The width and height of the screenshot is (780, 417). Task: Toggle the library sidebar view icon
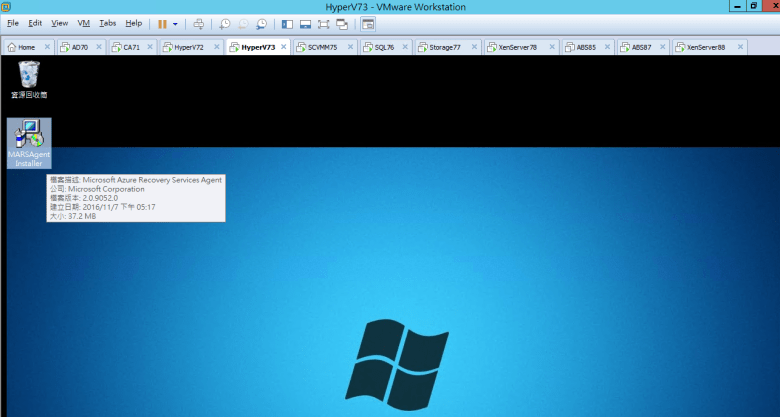[287, 23]
